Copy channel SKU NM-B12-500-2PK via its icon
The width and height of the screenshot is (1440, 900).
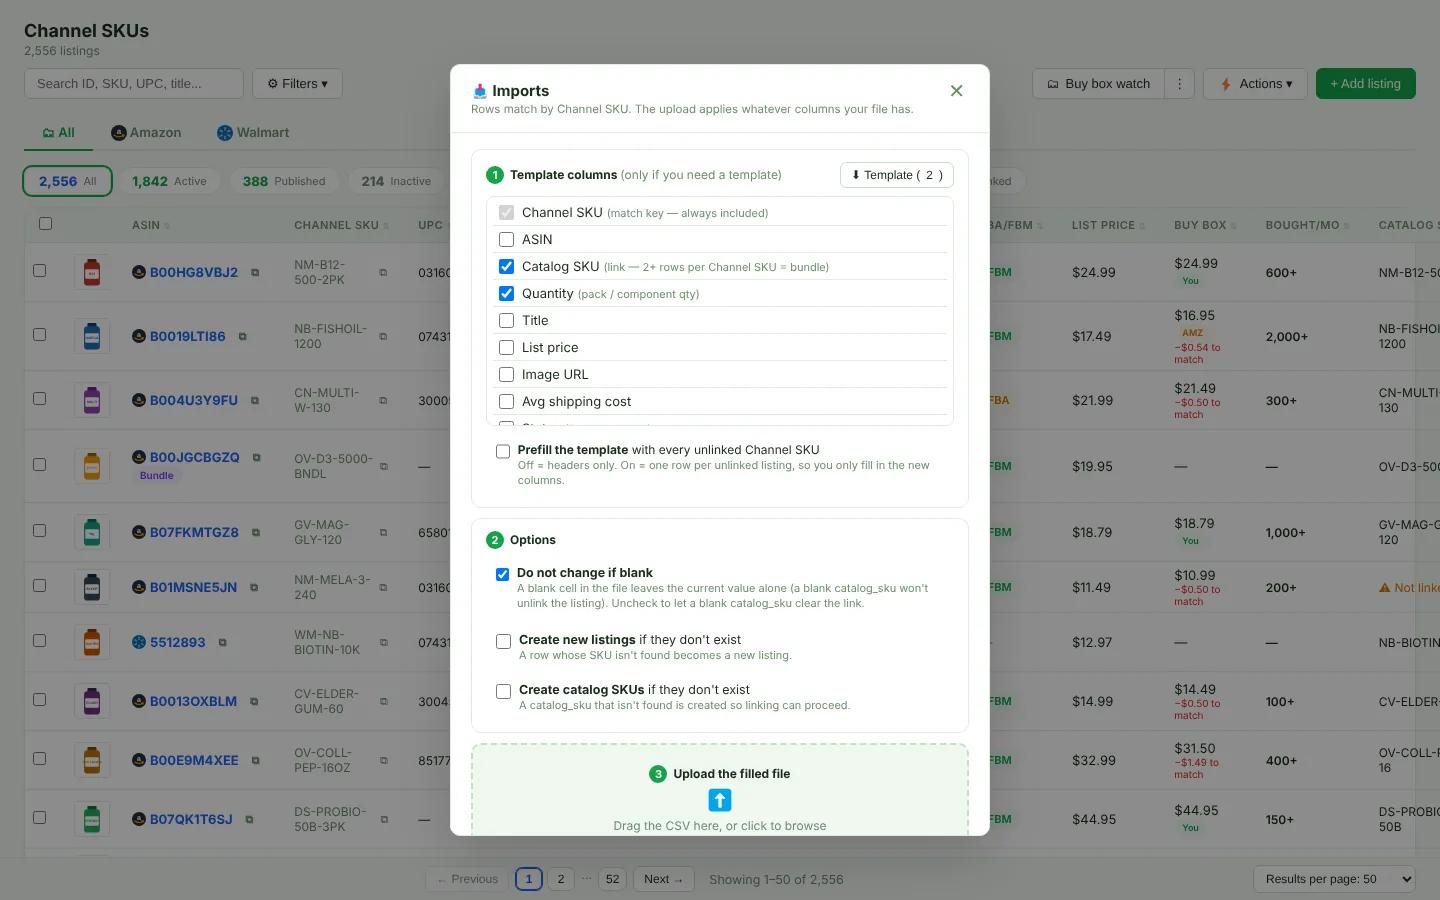383,273
